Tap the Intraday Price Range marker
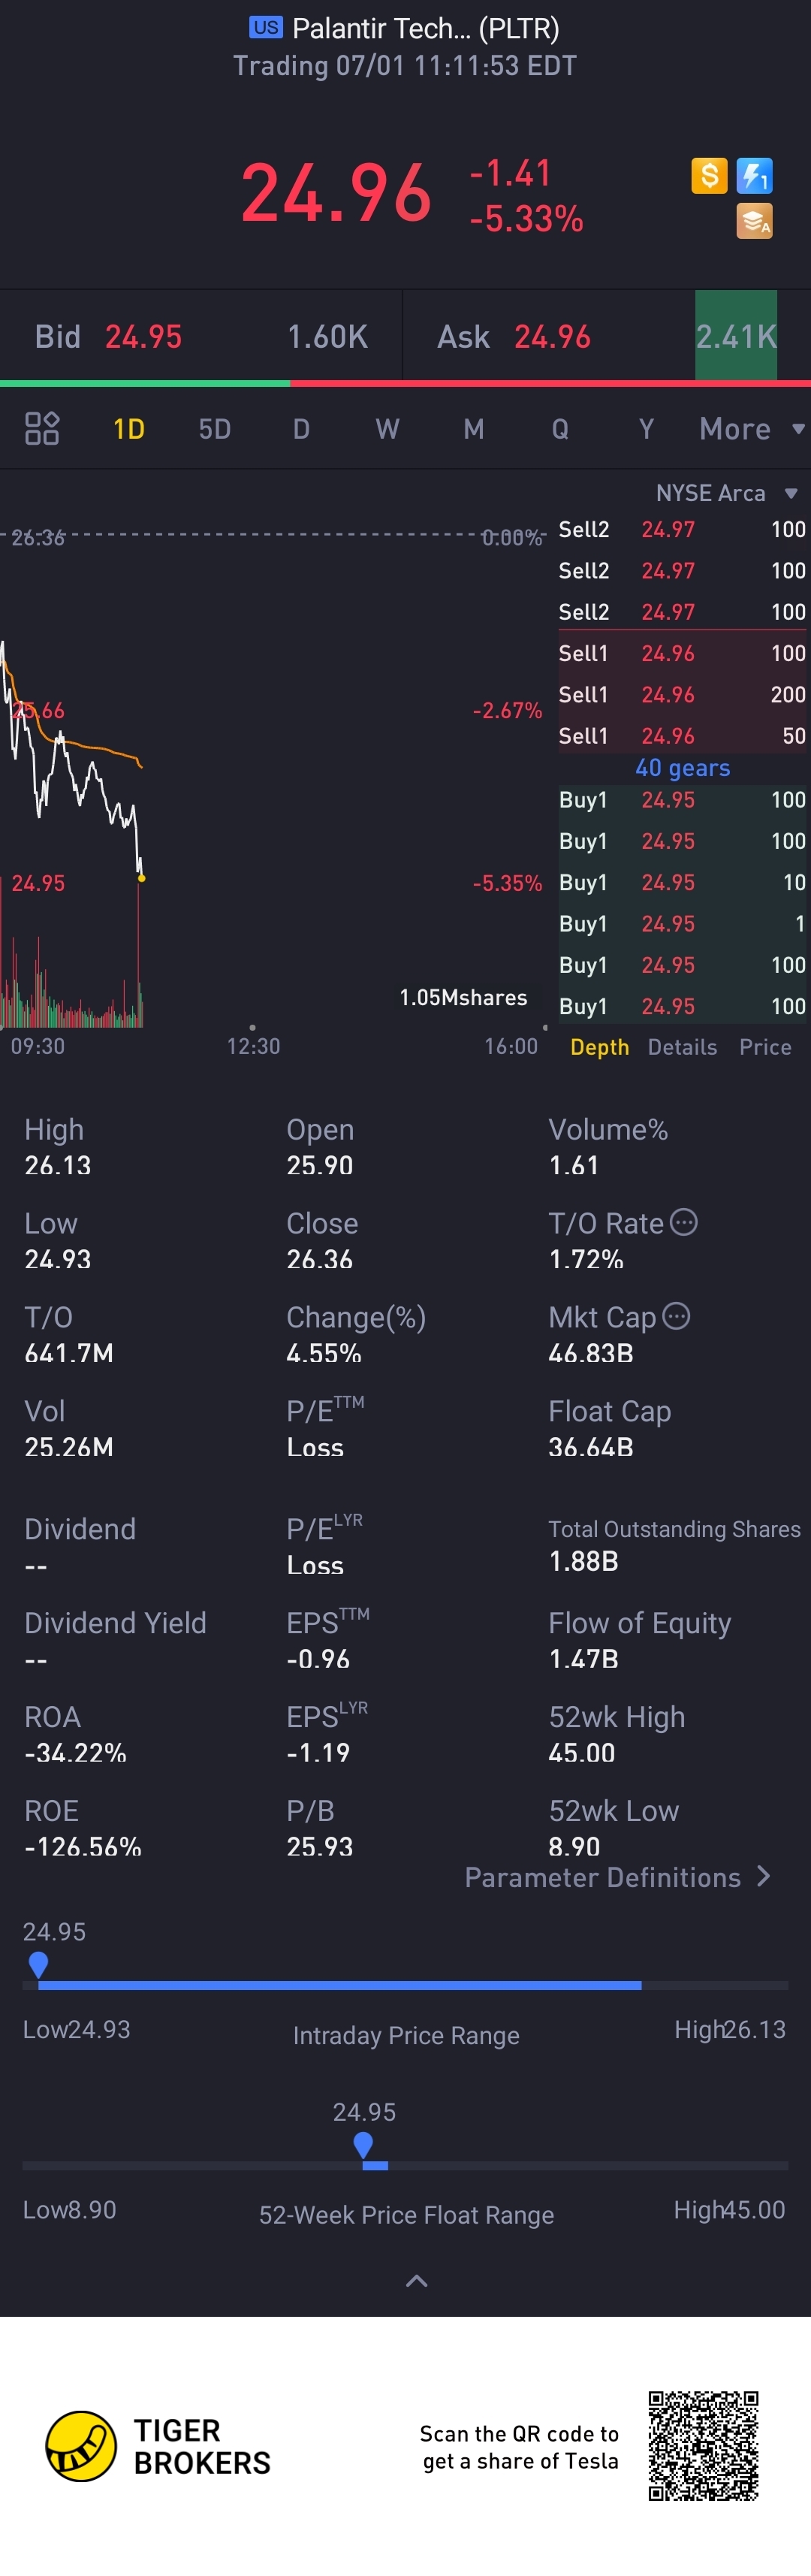Image resolution: width=811 pixels, height=2576 pixels. (39, 1964)
